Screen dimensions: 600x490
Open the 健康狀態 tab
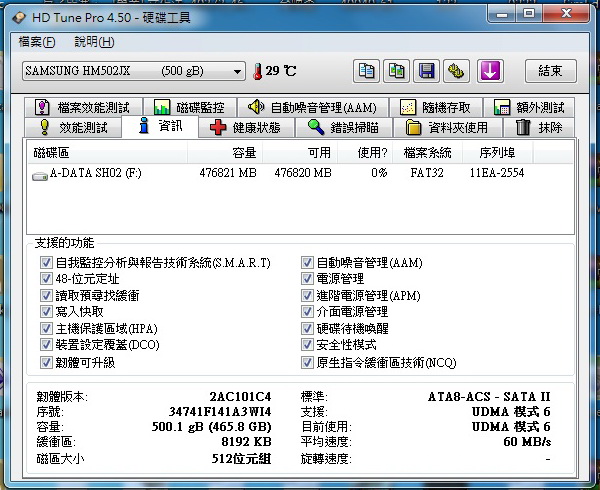click(x=246, y=127)
